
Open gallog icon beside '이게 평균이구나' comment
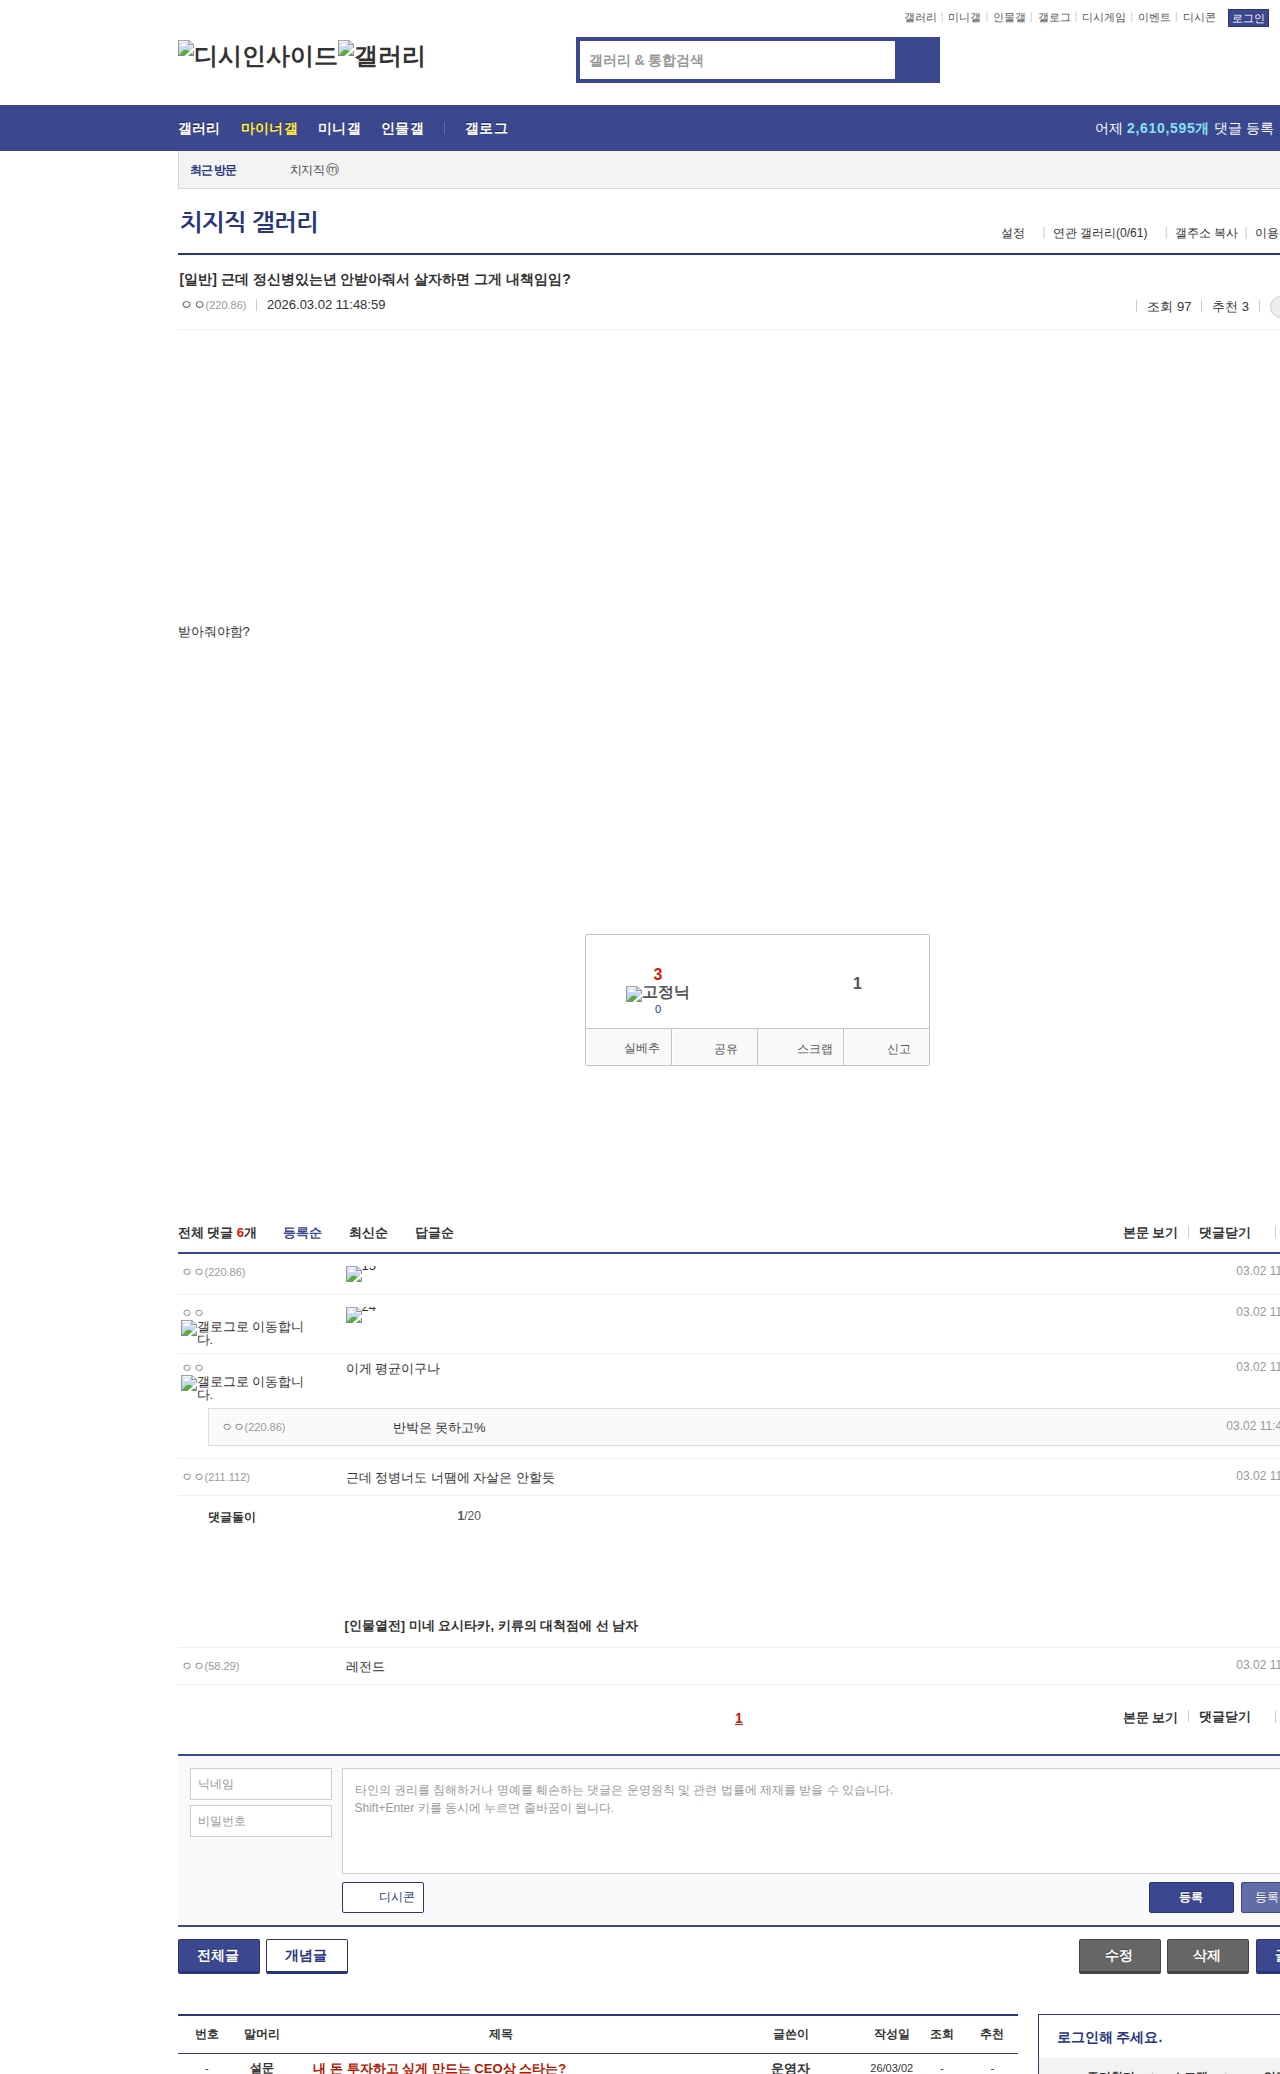pyautogui.click(x=188, y=1384)
